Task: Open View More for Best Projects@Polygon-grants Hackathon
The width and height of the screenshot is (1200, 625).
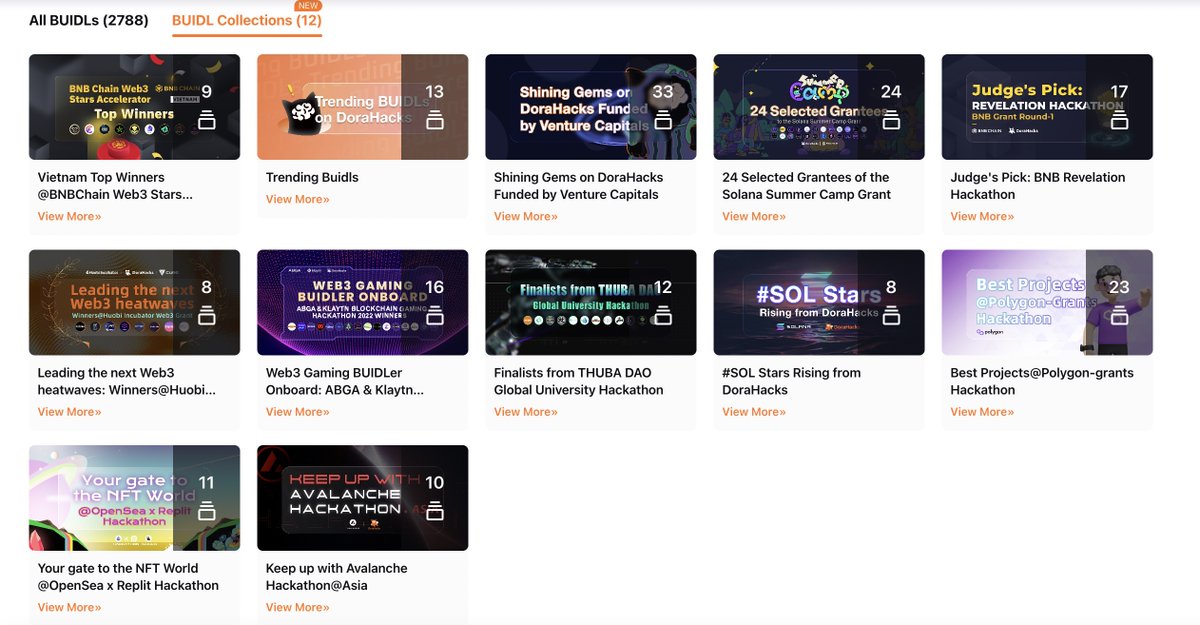Action: click(981, 411)
